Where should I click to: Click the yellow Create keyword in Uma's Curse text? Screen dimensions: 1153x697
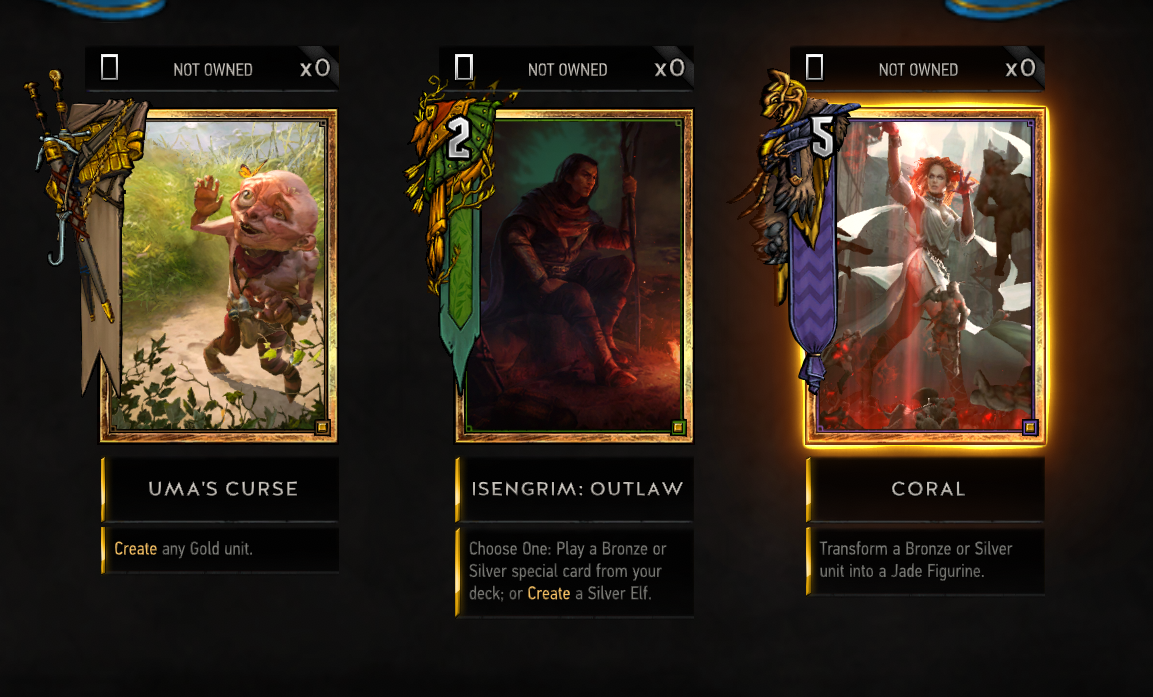(x=135, y=548)
